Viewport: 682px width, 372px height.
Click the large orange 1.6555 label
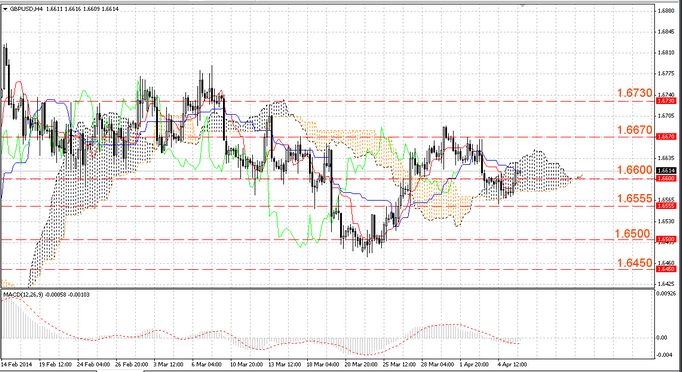[635, 199]
